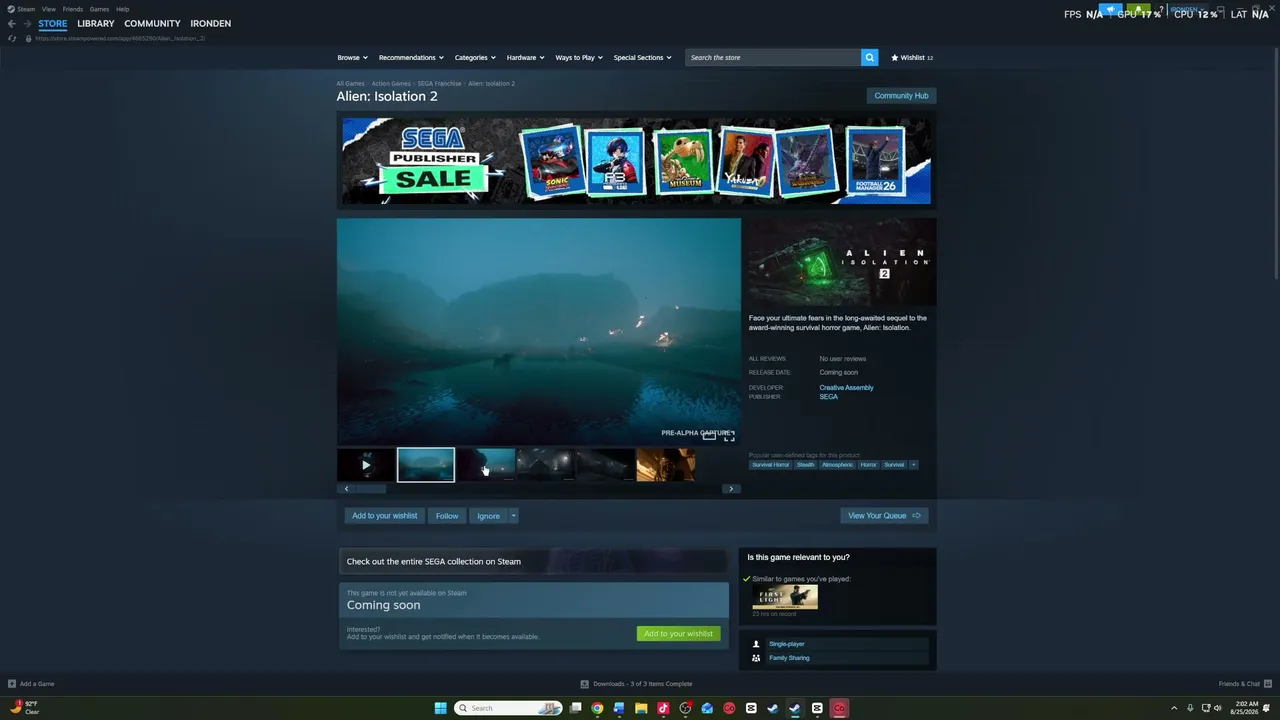1280x720 pixels.
Task: Expand the Special Sections dropdown
Action: point(642,57)
